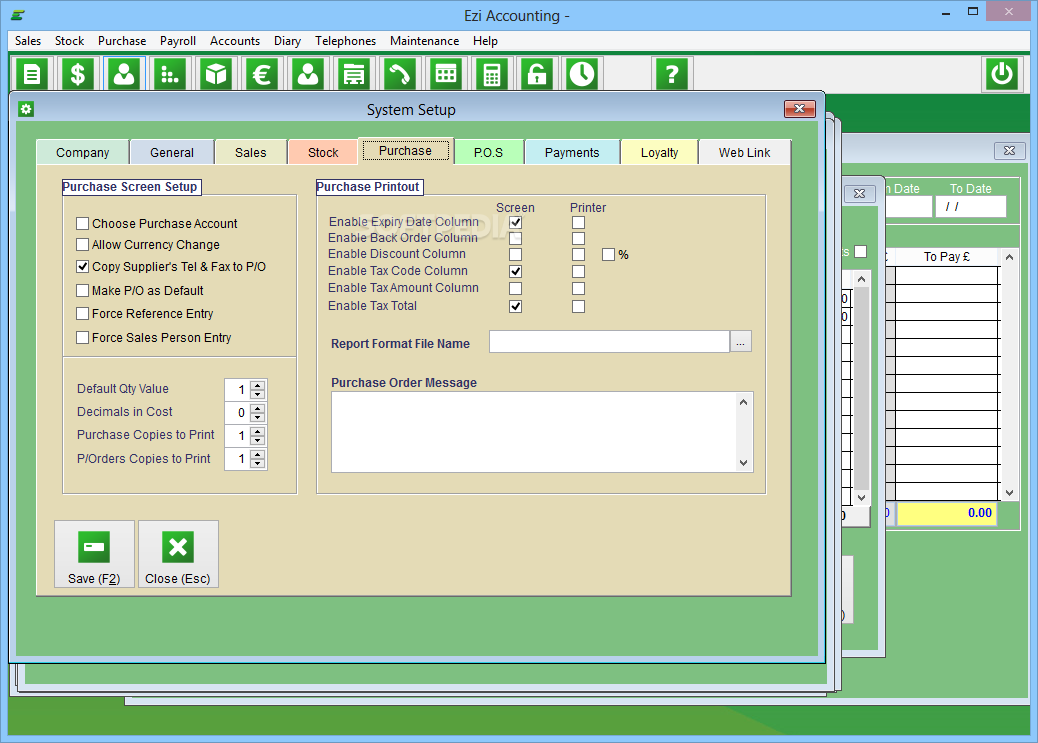
Task: Click the To Date field in background window
Action: (x=970, y=207)
